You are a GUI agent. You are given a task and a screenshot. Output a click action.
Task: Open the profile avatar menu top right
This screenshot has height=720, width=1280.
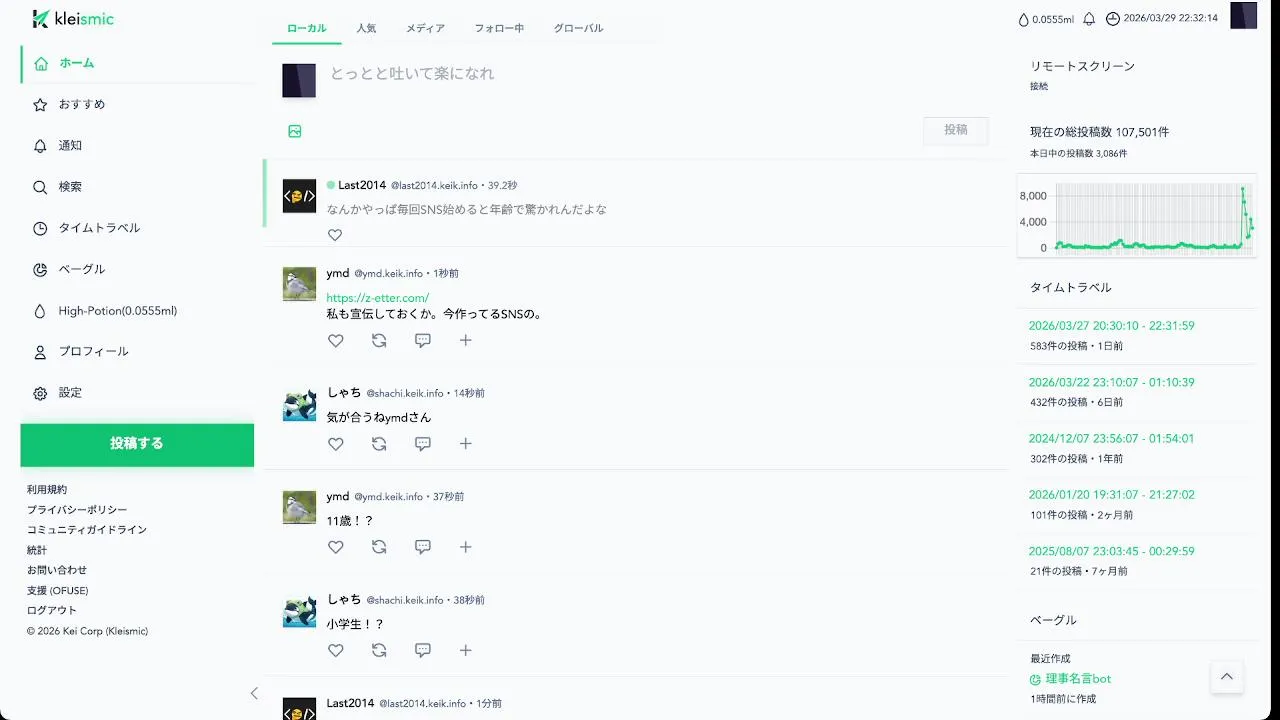[x=1243, y=16]
